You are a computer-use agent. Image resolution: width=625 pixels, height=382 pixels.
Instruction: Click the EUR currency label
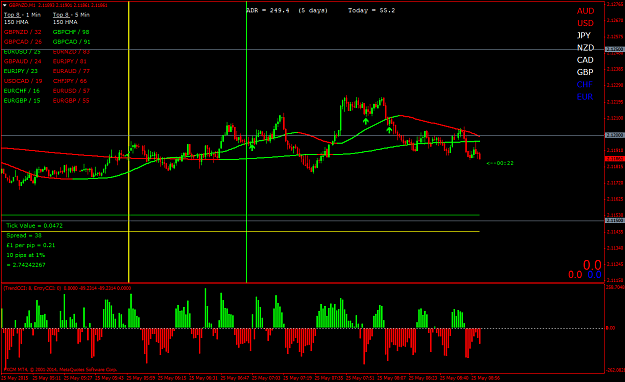(585, 97)
